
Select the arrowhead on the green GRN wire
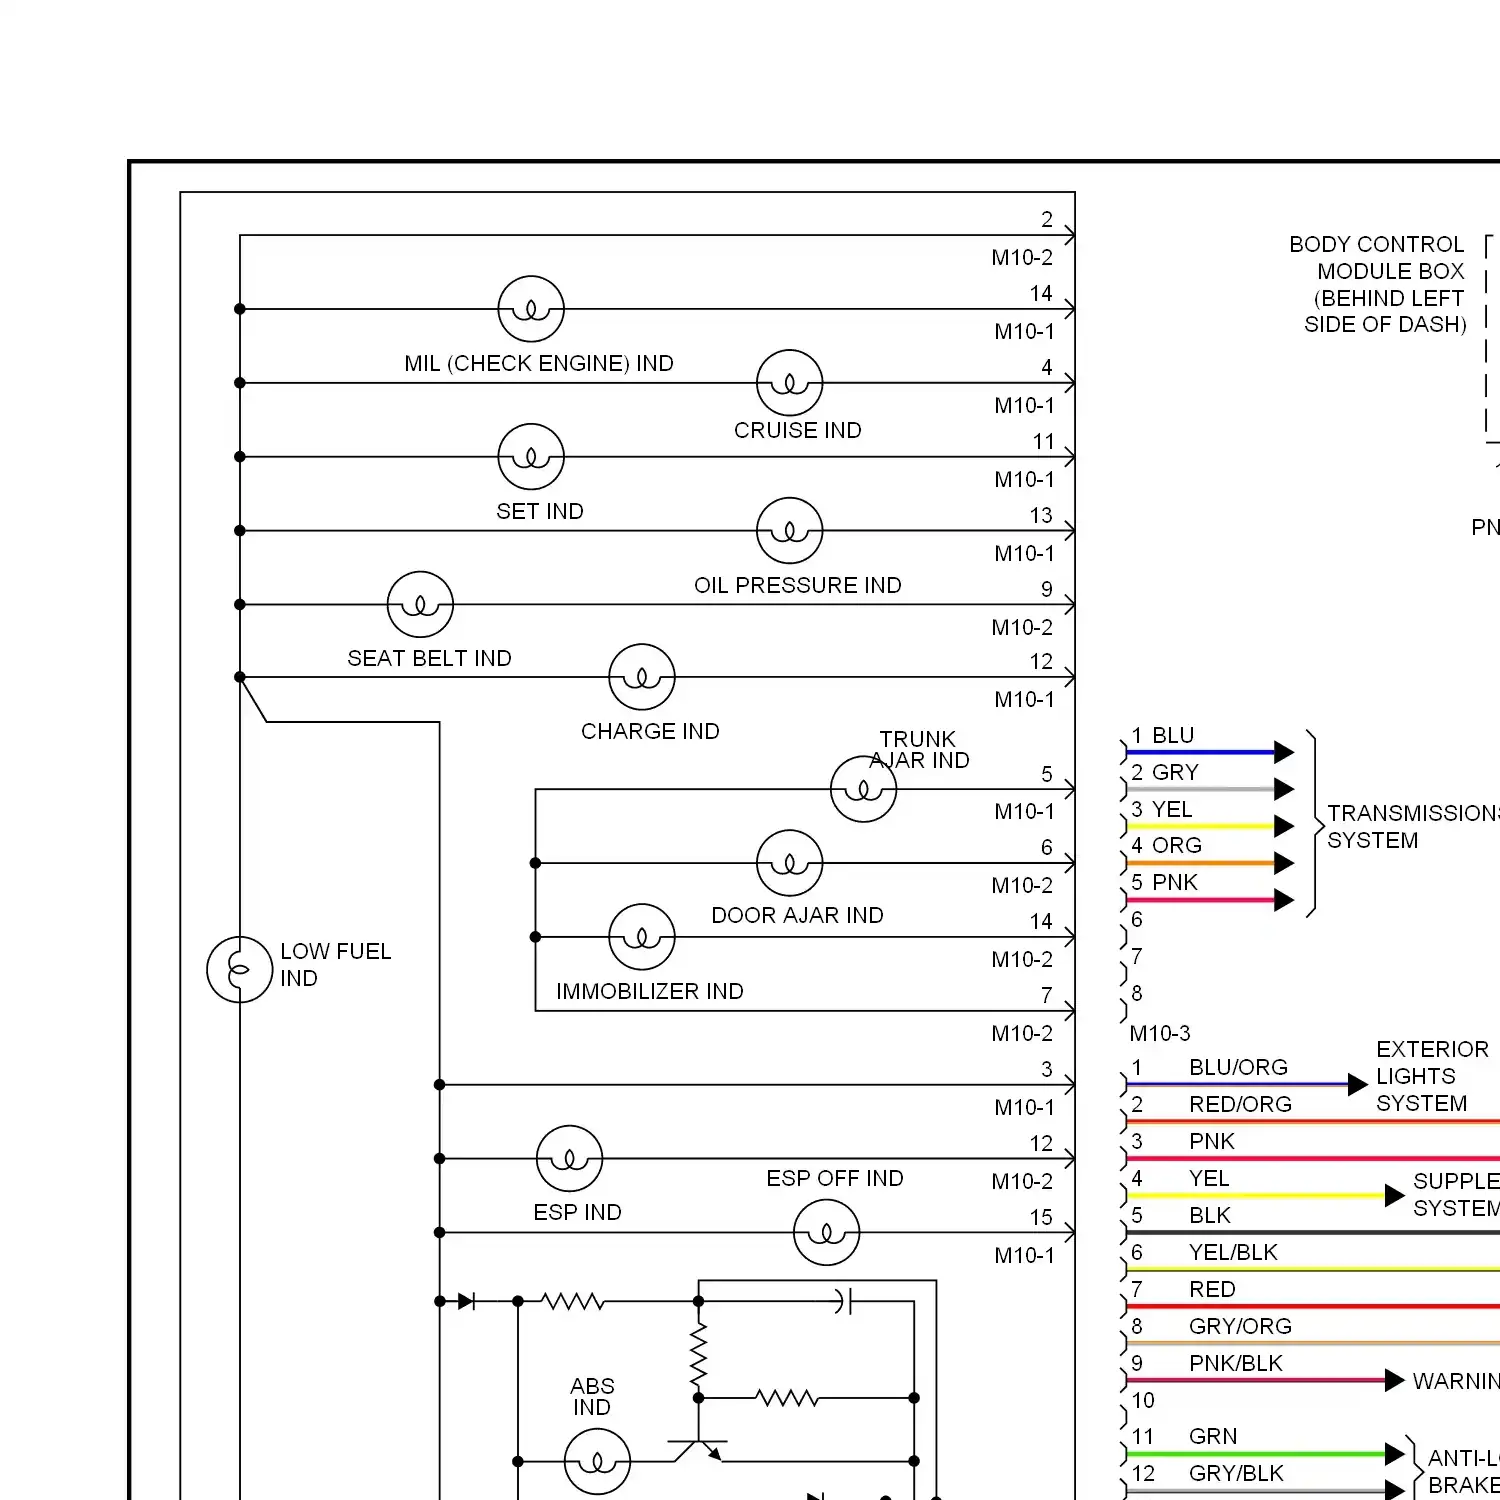[1395, 1454]
